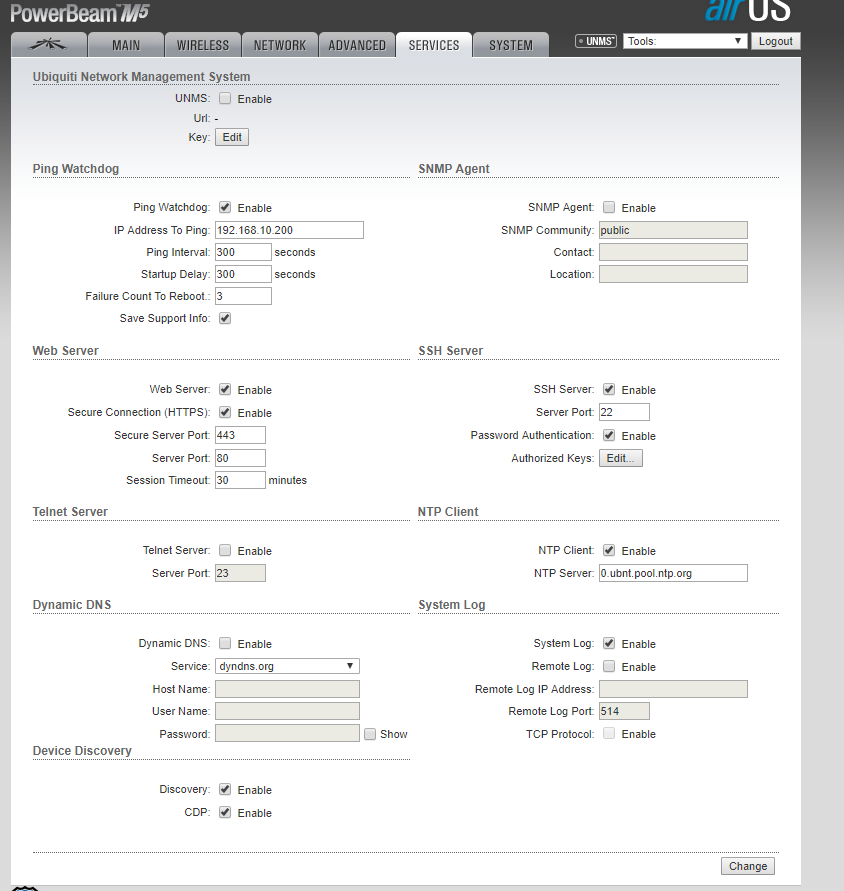Viewport: 844px width, 891px height.
Task: Click the Dynamic DNS Password field
Action: tap(288, 734)
